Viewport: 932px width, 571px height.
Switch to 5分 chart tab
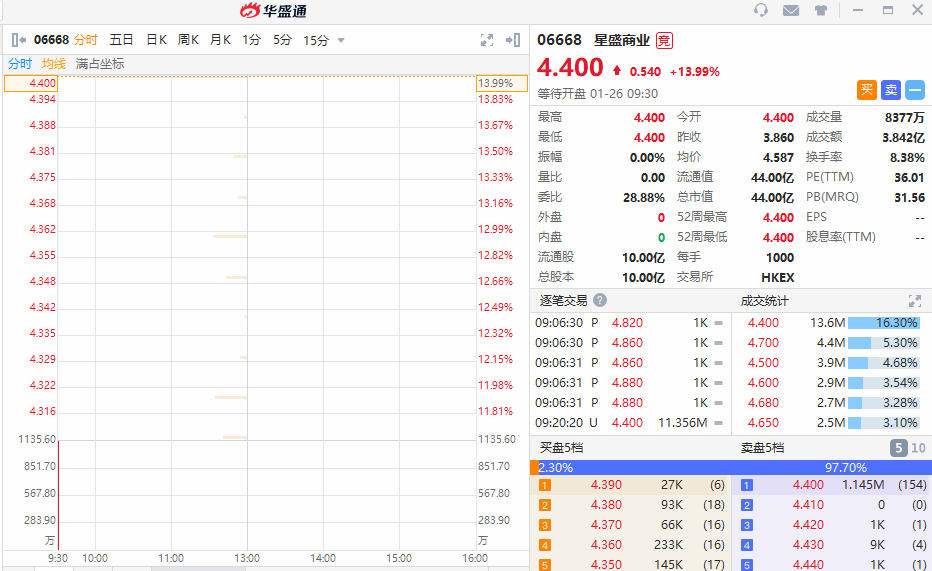pyautogui.click(x=282, y=40)
